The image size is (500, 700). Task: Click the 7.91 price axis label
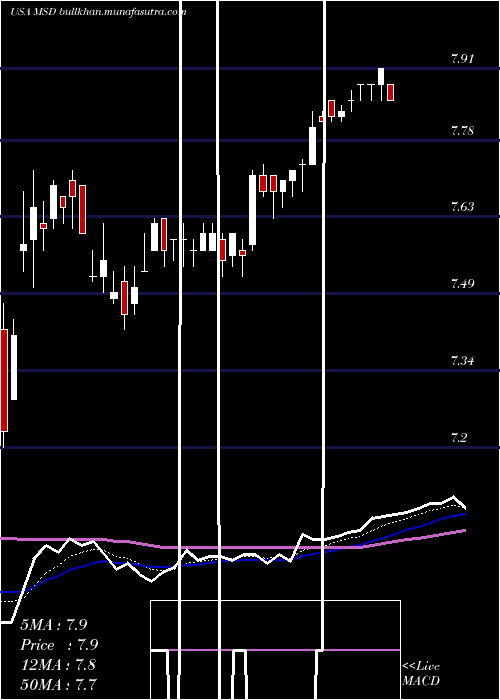point(462,58)
